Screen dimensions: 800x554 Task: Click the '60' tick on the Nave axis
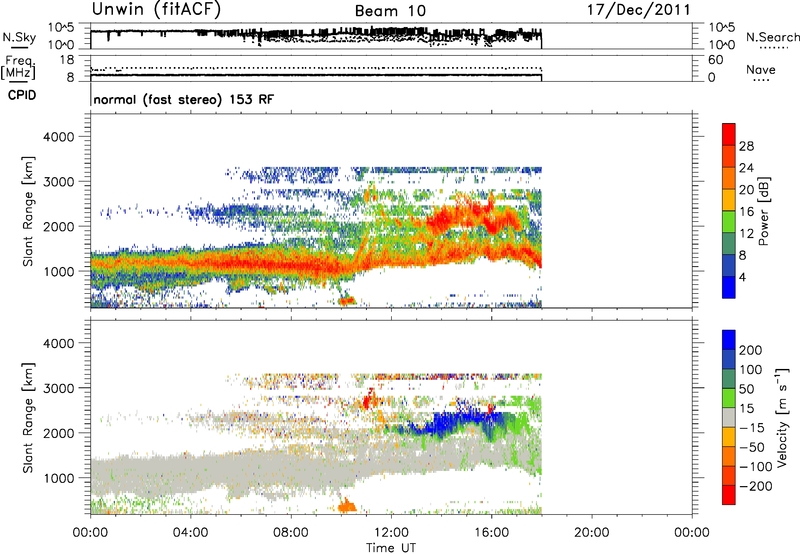tap(716, 60)
